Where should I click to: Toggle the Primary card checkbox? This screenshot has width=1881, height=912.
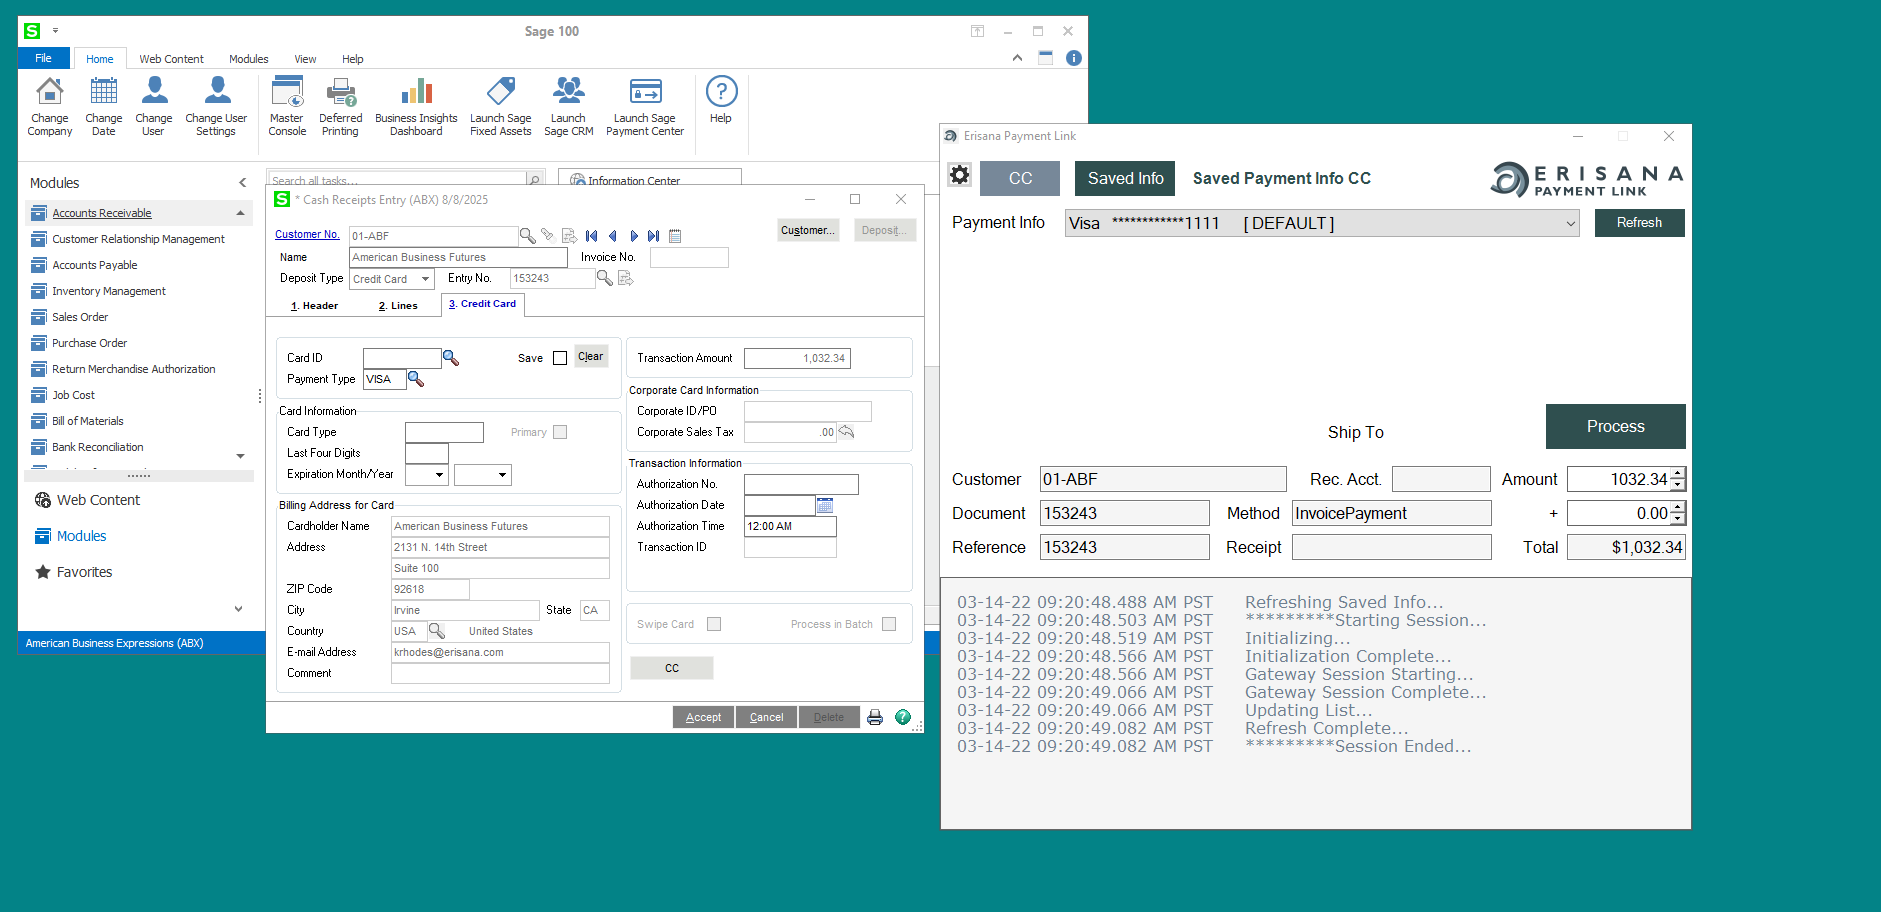click(x=560, y=432)
